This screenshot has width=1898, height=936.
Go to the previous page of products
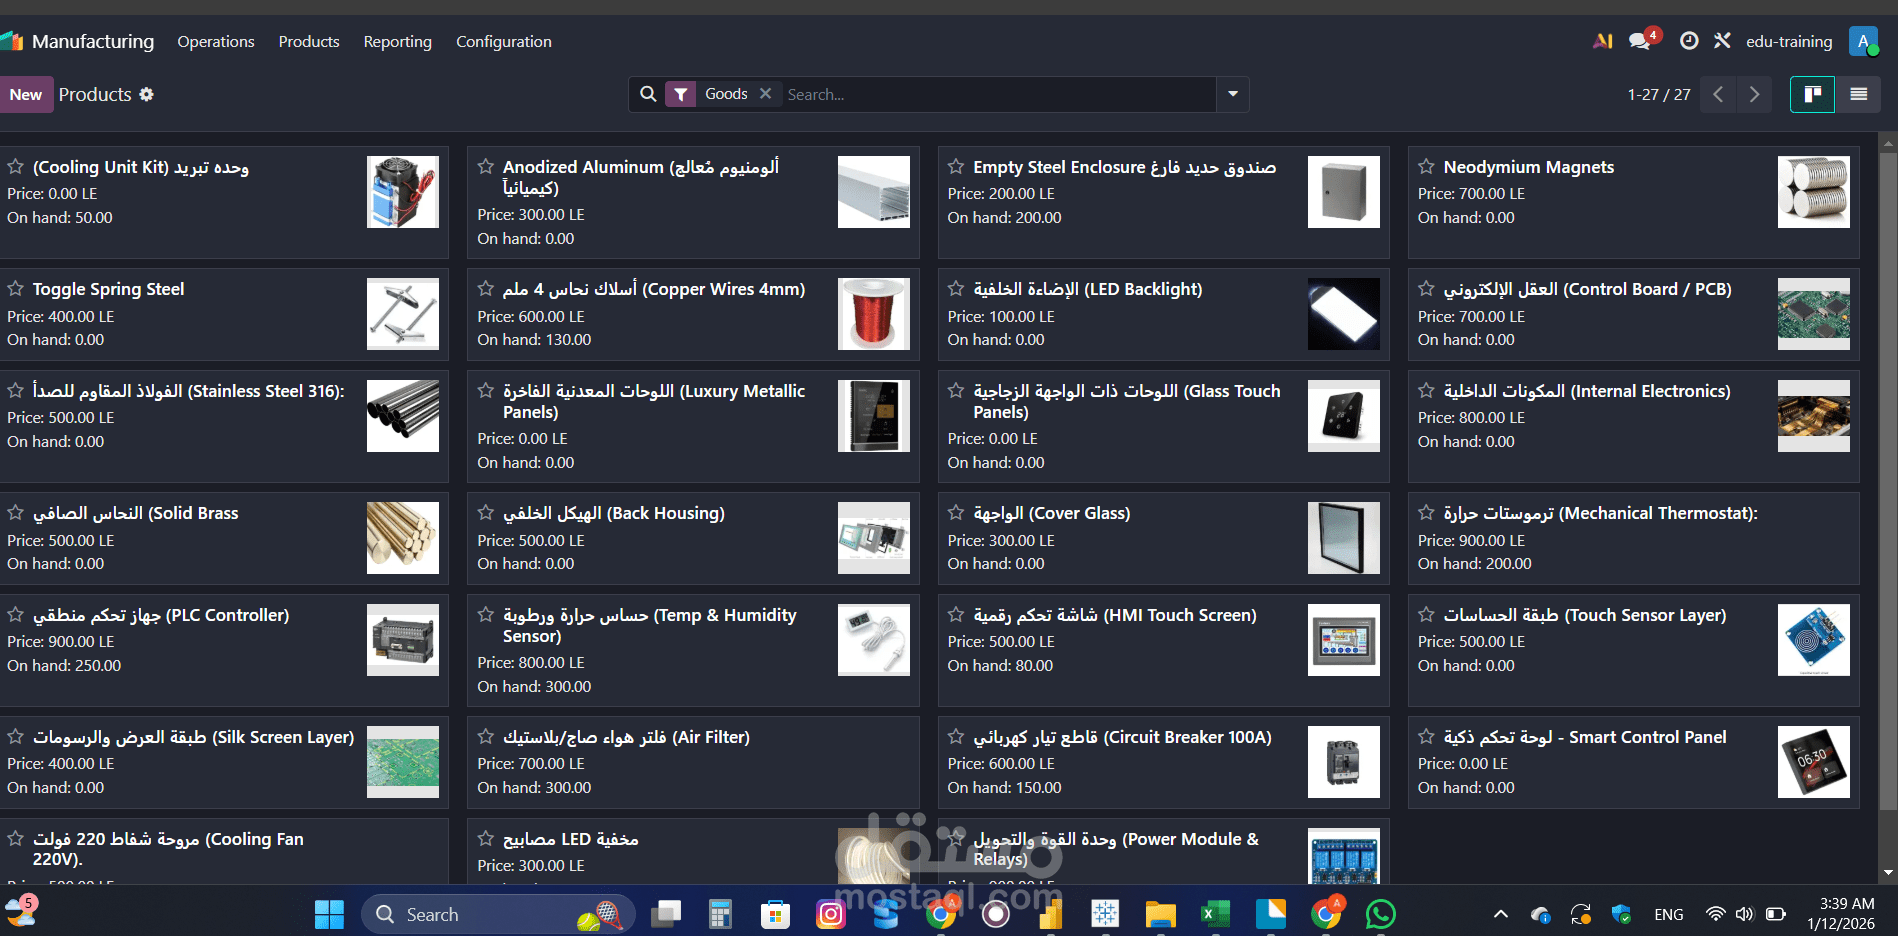click(1718, 94)
